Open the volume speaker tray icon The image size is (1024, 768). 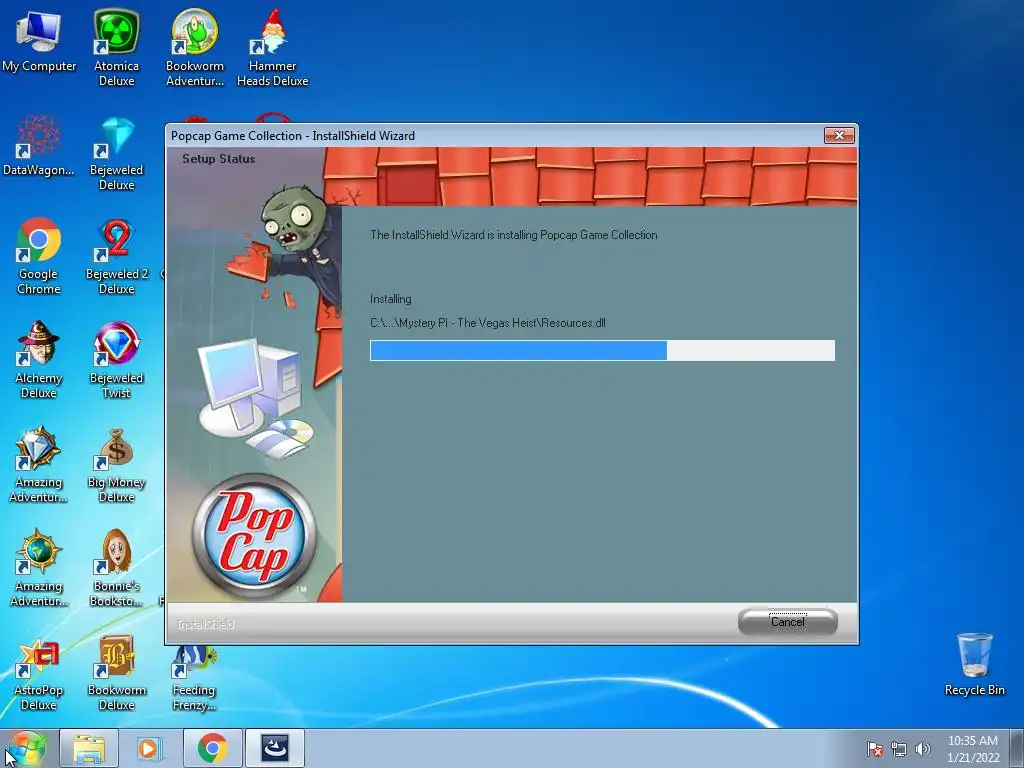[x=923, y=749]
